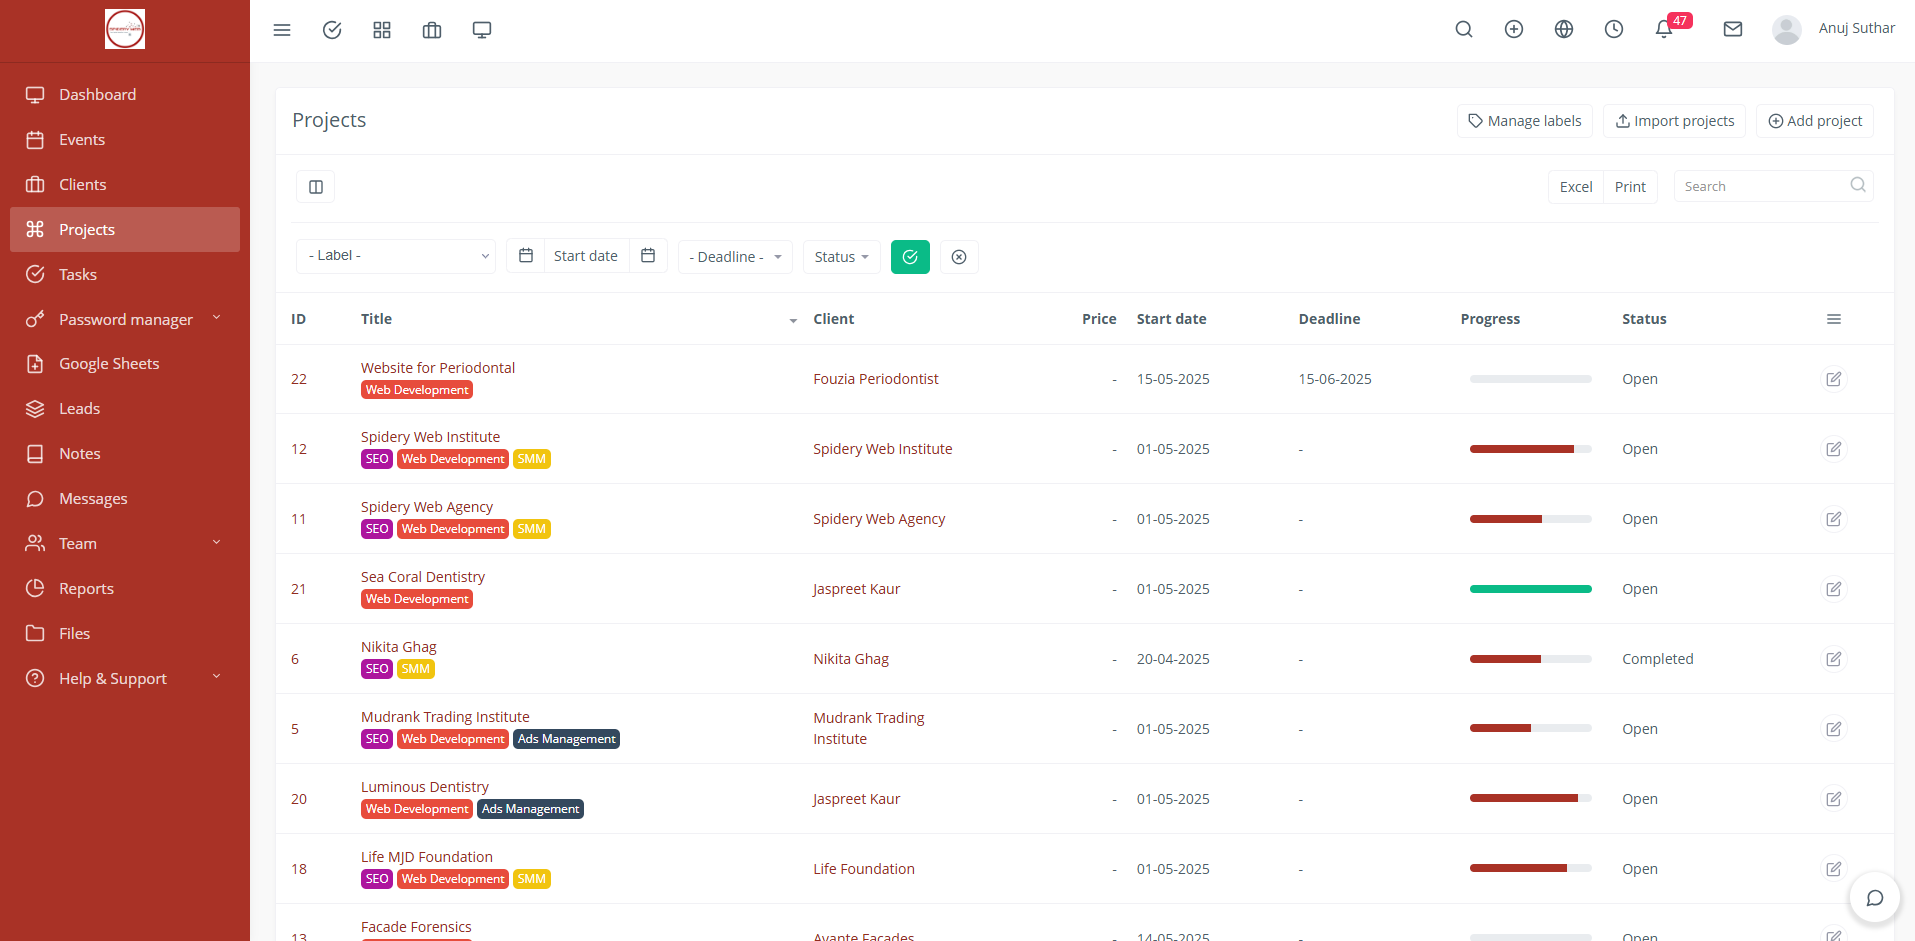Open the Status filter dropdown
Screen dimensions: 1915x941
pyautogui.click(x=842, y=257)
